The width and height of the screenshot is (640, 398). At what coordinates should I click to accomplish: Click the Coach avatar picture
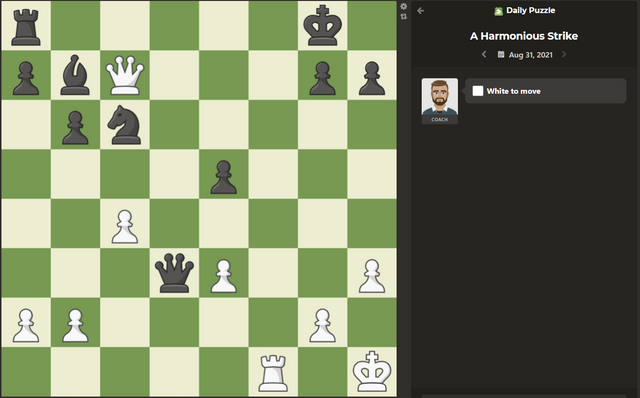coord(440,97)
